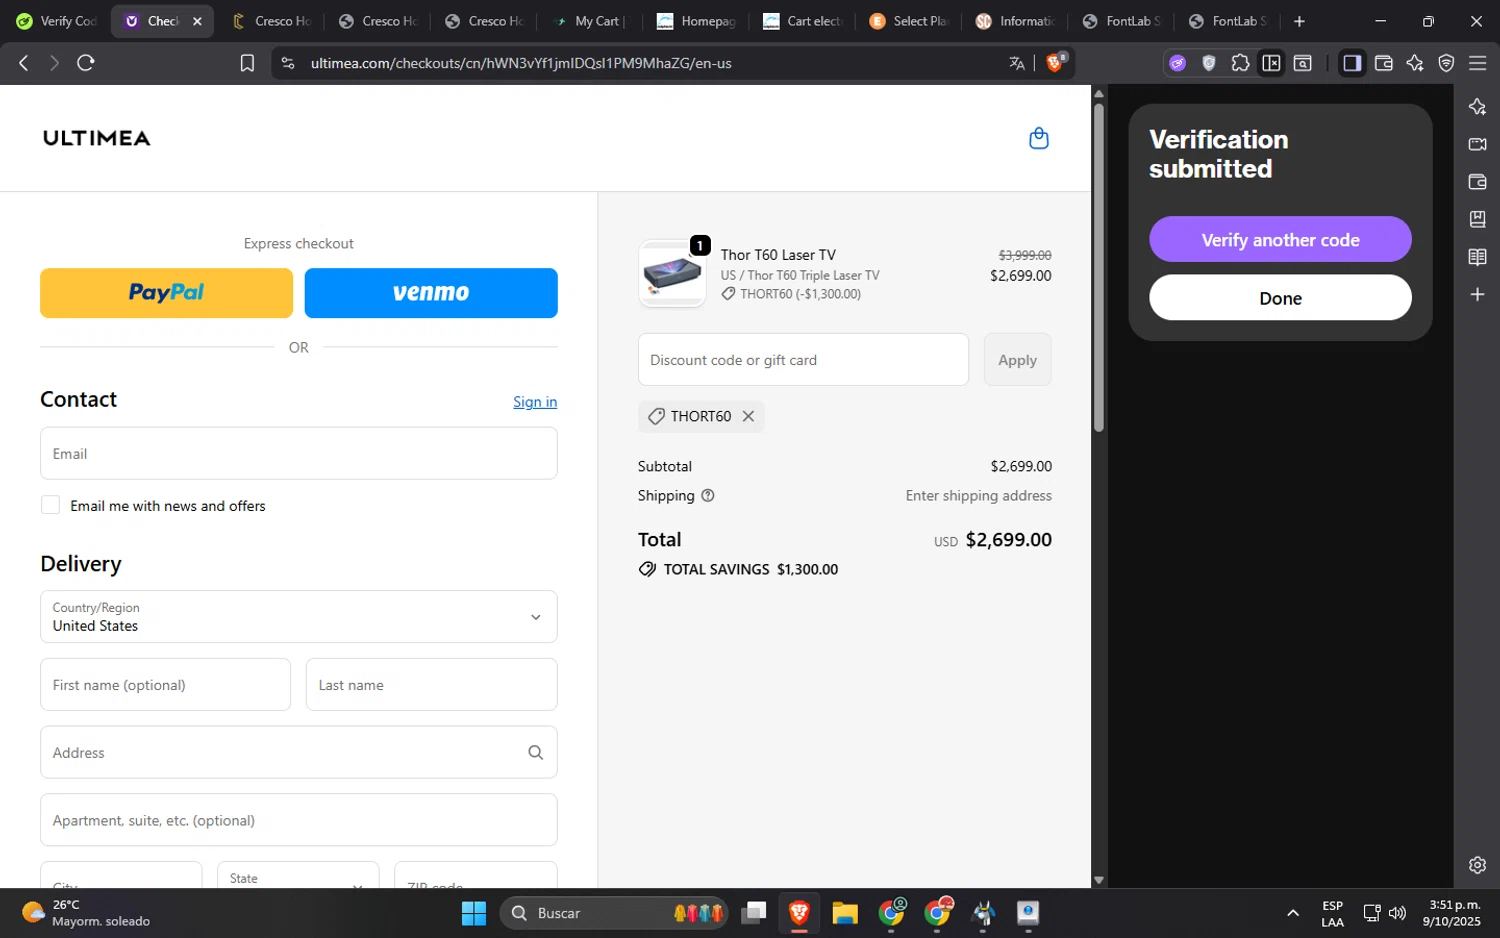The height and width of the screenshot is (938, 1500).
Task: Click the Apply discount button
Action: pos(1018,359)
